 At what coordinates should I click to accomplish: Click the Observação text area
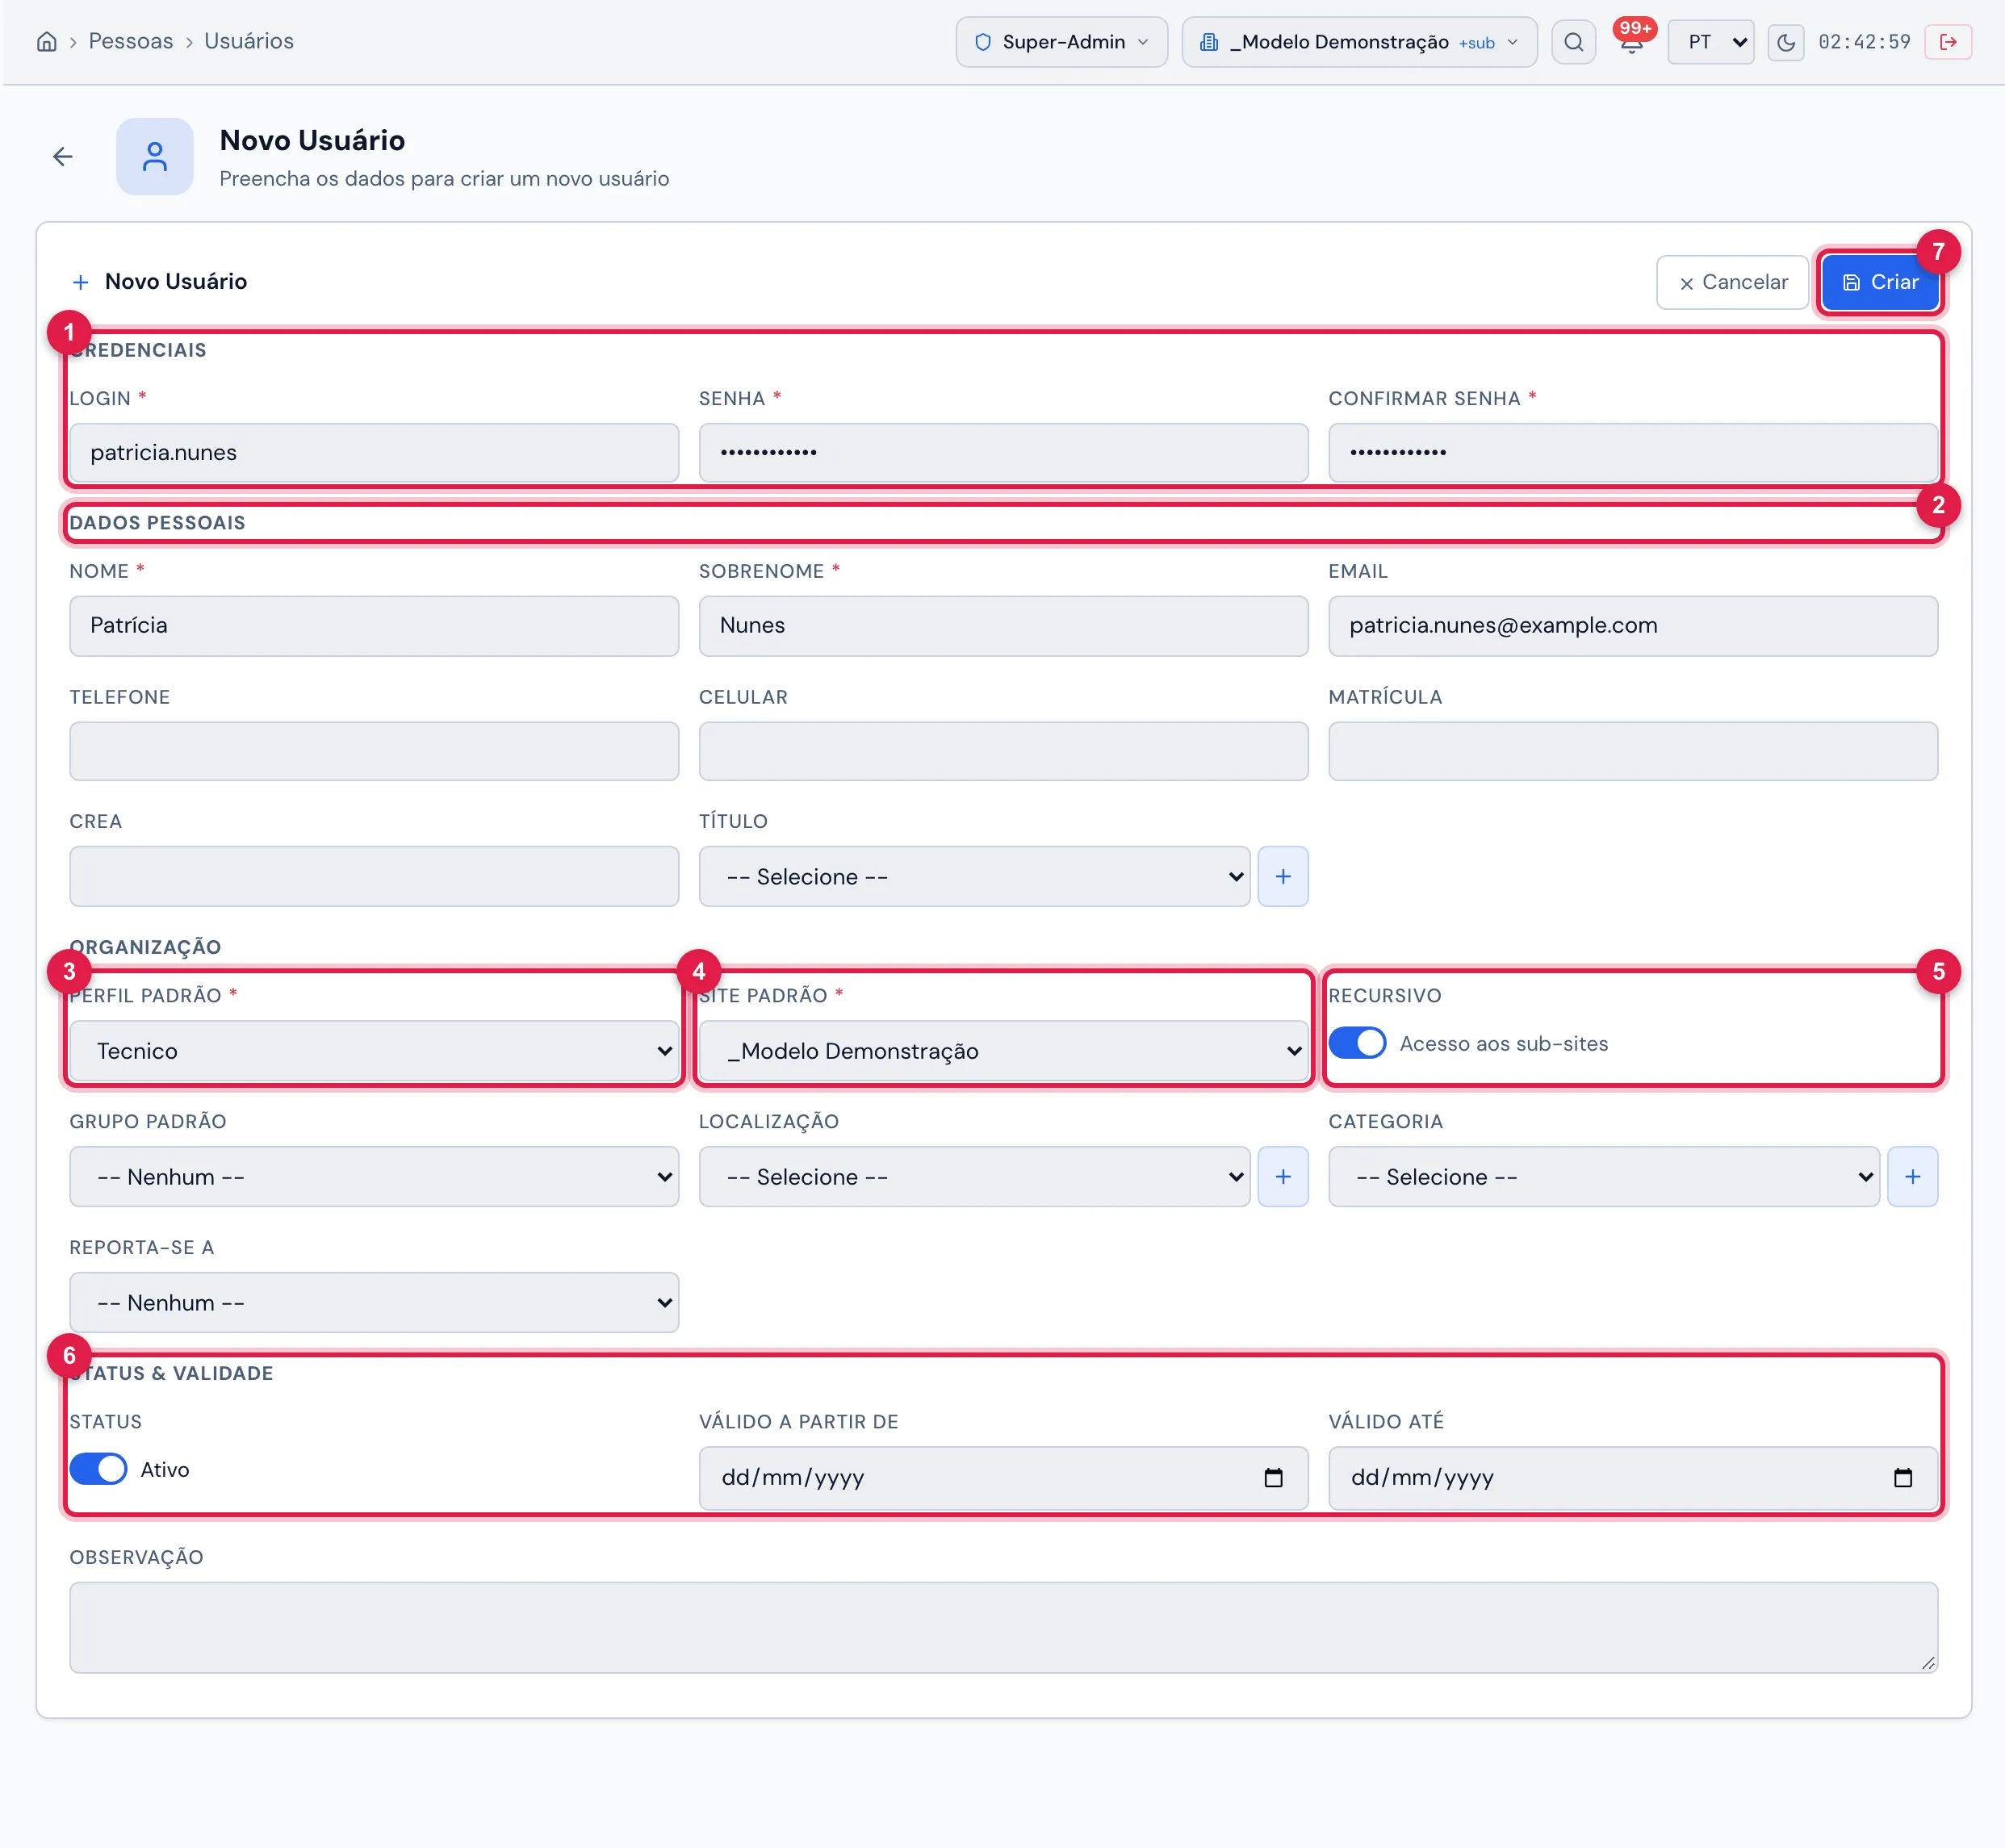pyautogui.click(x=1003, y=1627)
